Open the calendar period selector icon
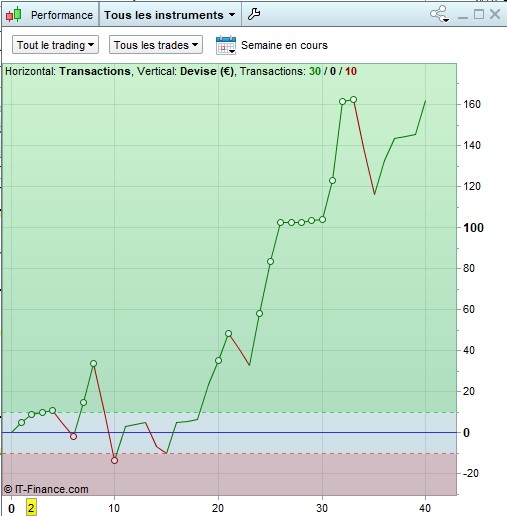This screenshot has width=507, height=516. [226, 45]
